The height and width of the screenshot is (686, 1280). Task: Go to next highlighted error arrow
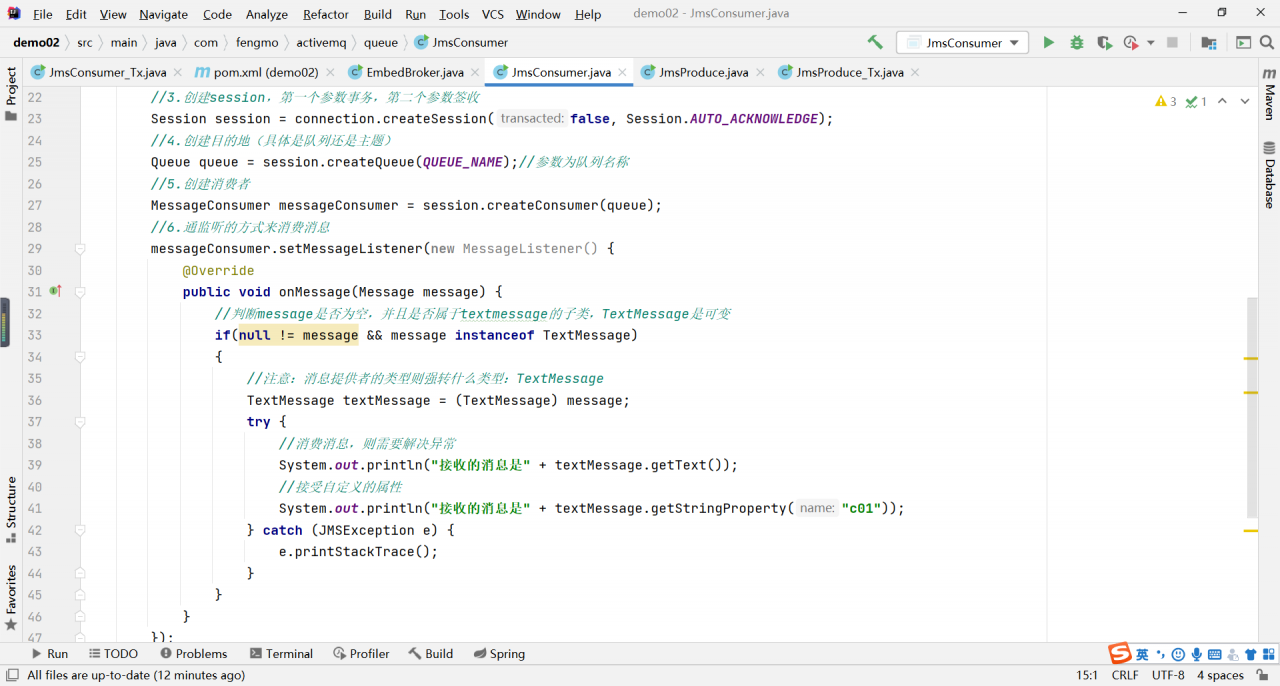[x=1245, y=101]
